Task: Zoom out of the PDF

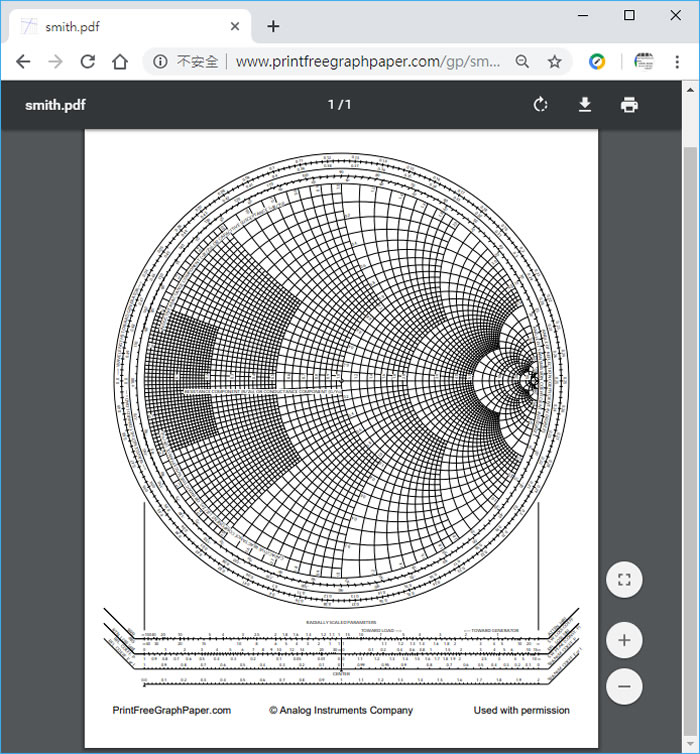Action: tap(624, 686)
